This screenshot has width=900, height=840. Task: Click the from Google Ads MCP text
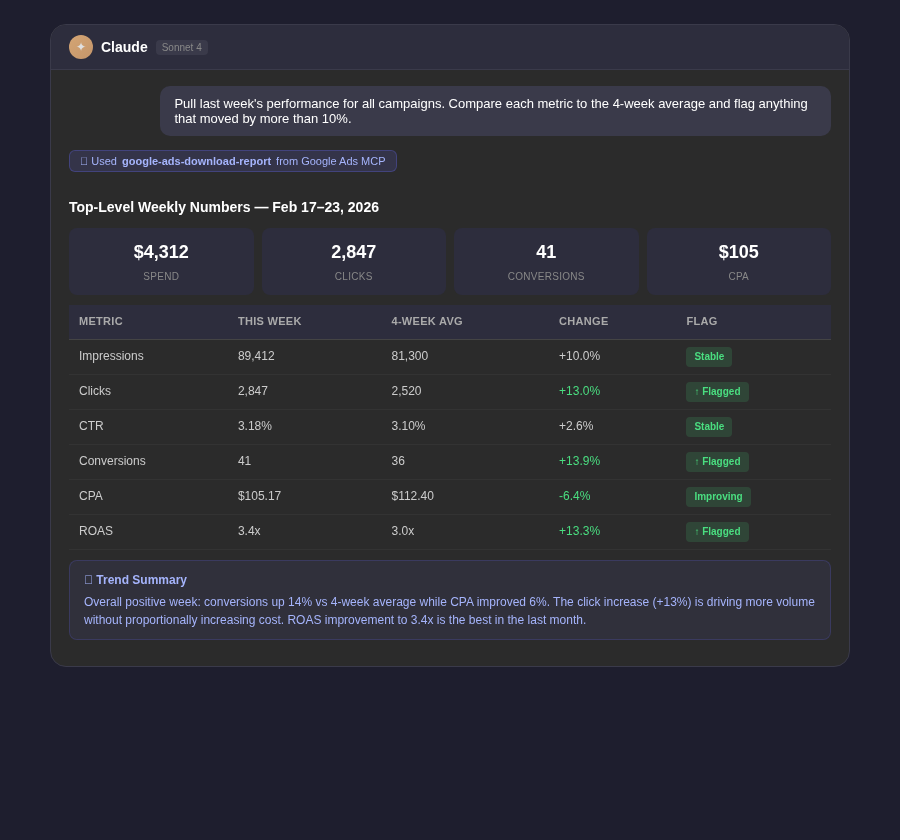[x=331, y=161]
